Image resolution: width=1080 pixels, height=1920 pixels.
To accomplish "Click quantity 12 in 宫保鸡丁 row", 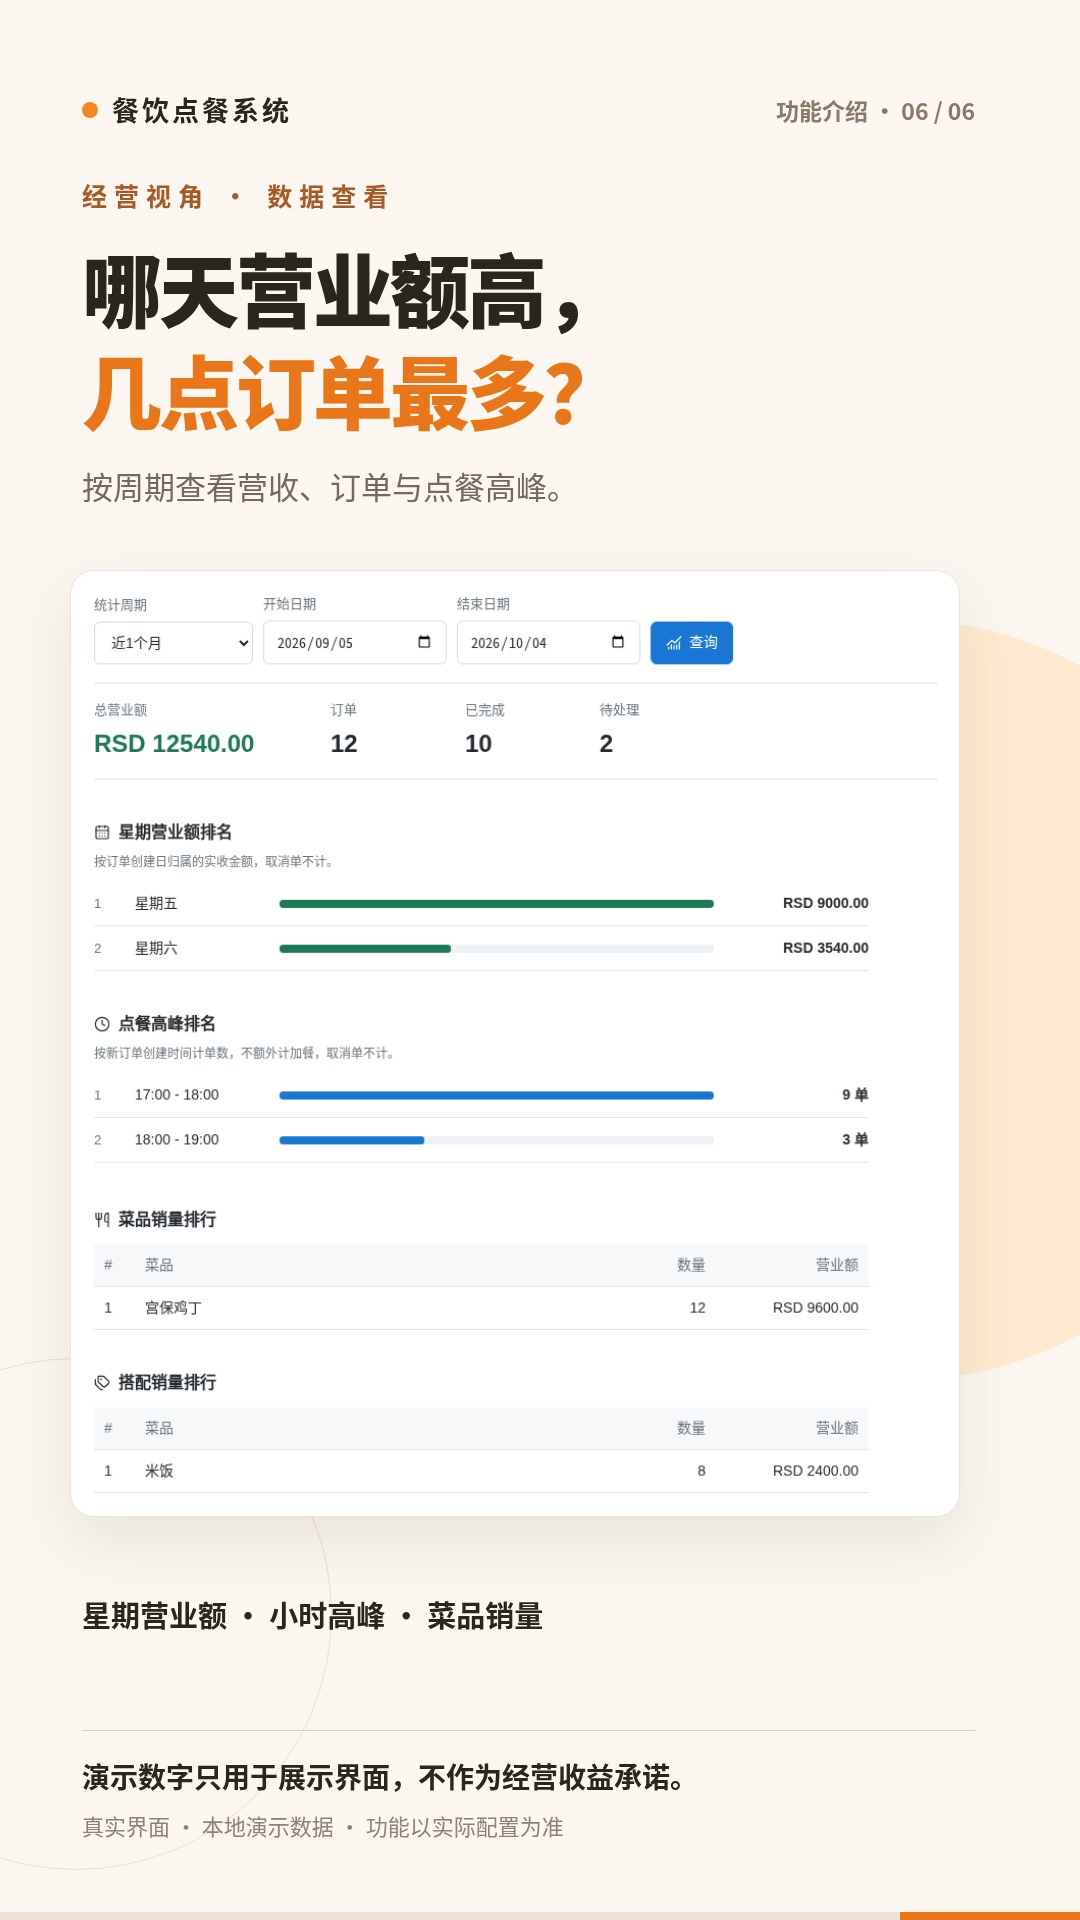I will 698,1308.
